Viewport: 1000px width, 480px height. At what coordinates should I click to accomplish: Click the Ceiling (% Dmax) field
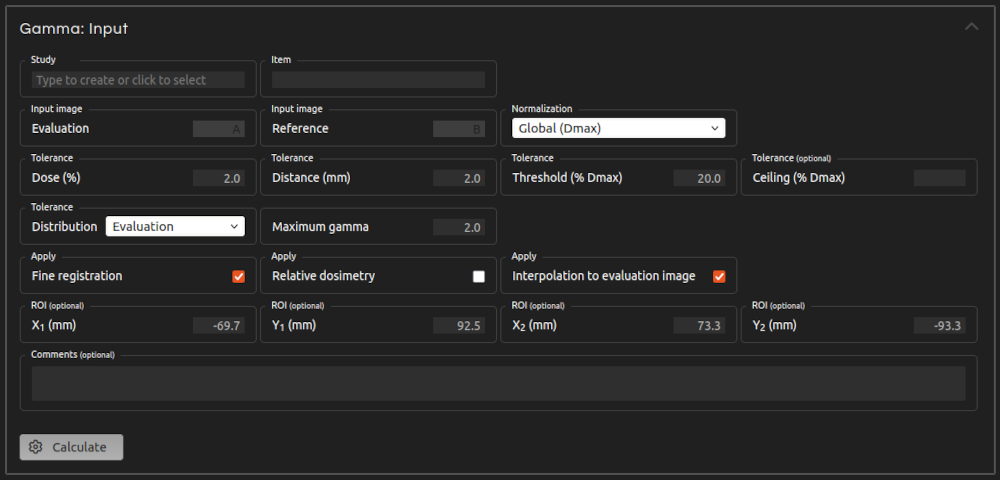939,178
